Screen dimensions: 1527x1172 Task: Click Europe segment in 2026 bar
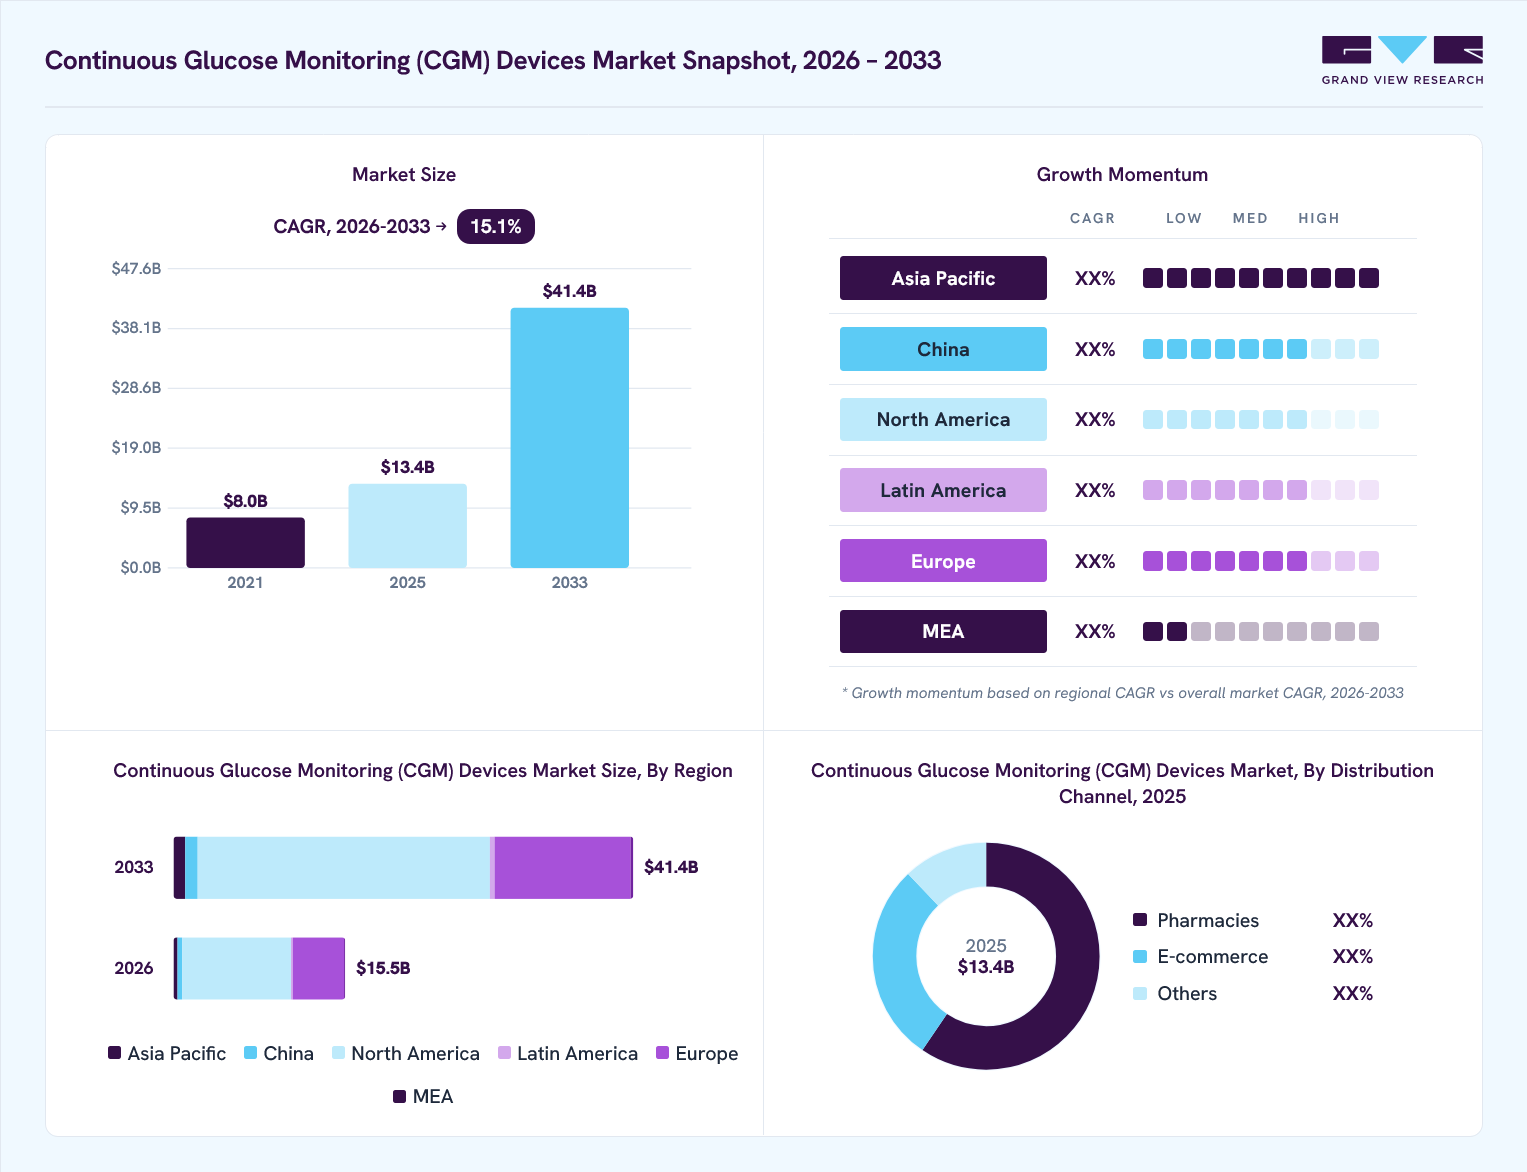(x=319, y=969)
